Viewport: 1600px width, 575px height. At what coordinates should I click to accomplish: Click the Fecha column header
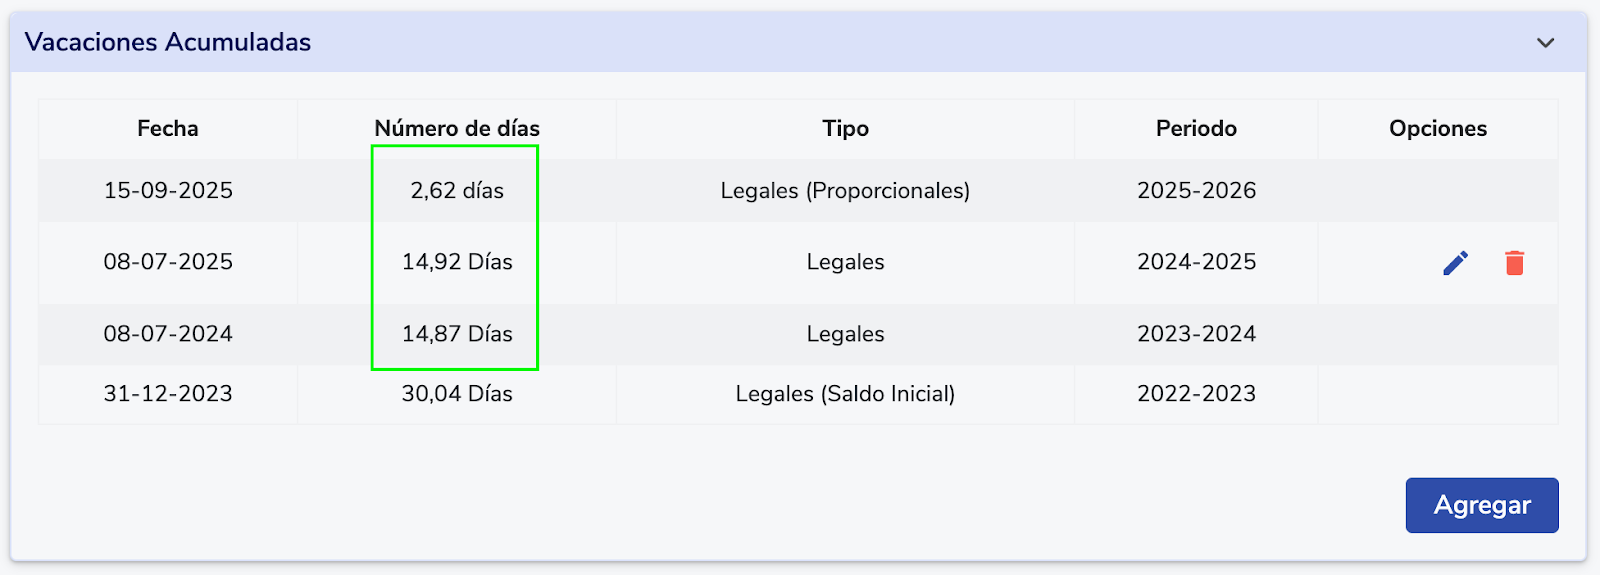pos(168,128)
